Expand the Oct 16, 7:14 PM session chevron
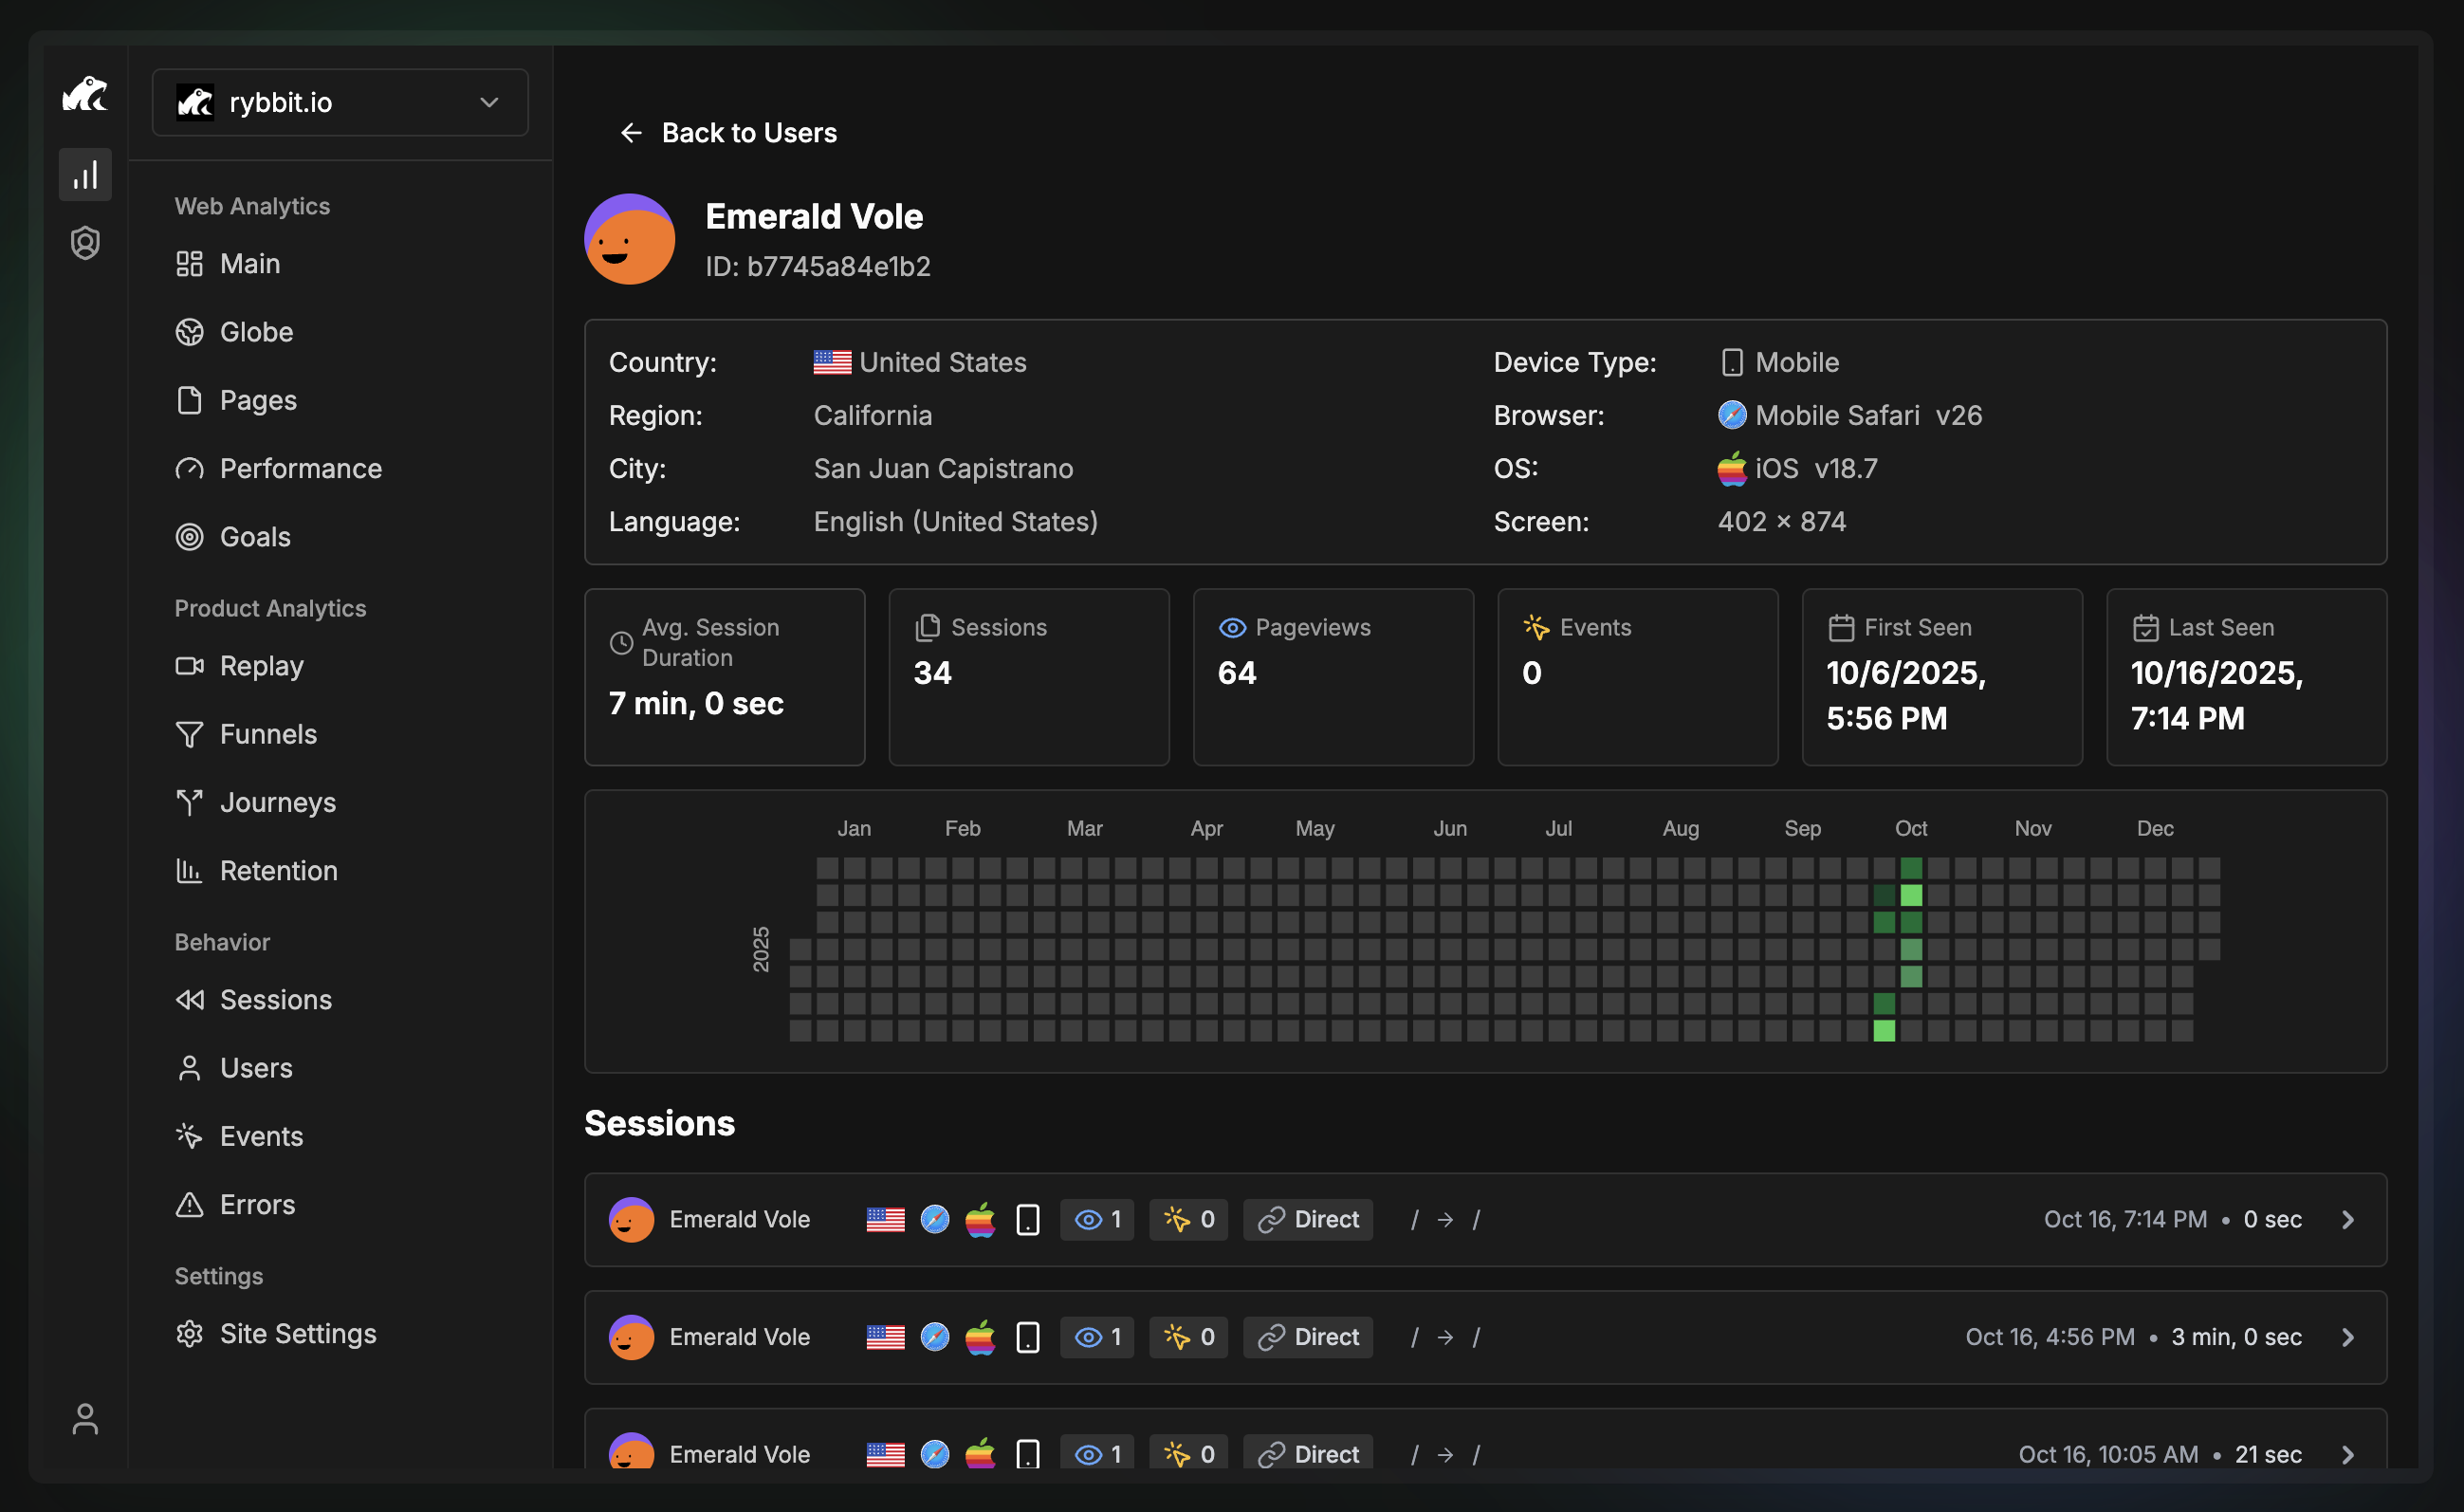Screen dimensions: 2464x1512 pos(2348,1220)
